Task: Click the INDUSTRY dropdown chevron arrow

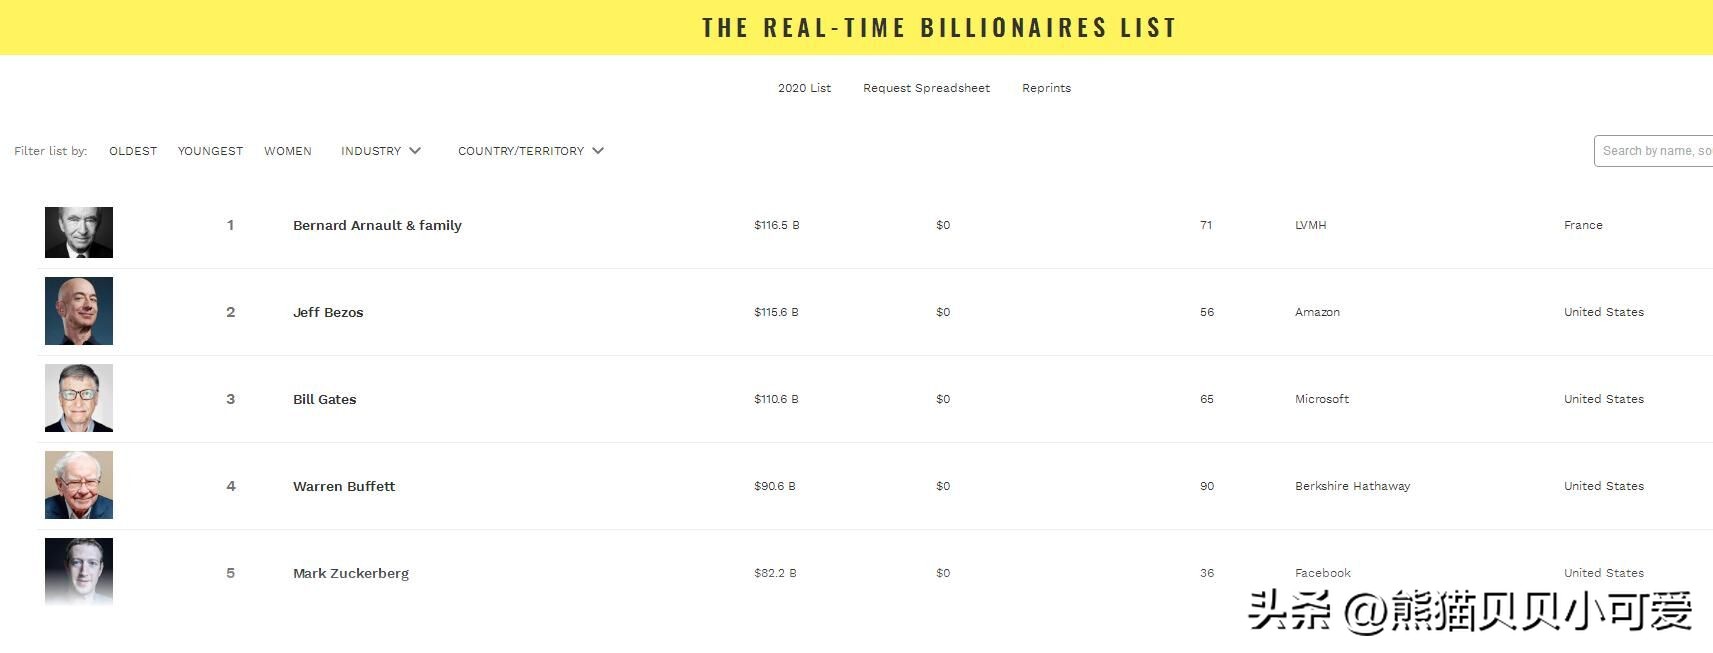Action: (x=414, y=151)
